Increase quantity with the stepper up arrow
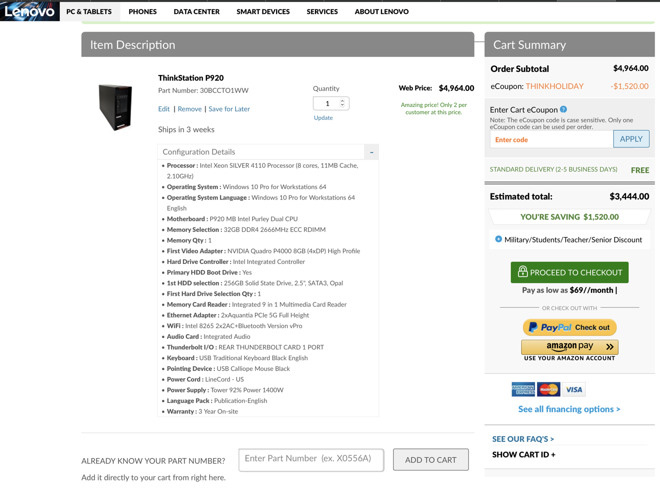The width and height of the screenshot is (660, 488). pyautogui.click(x=342, y=101)
